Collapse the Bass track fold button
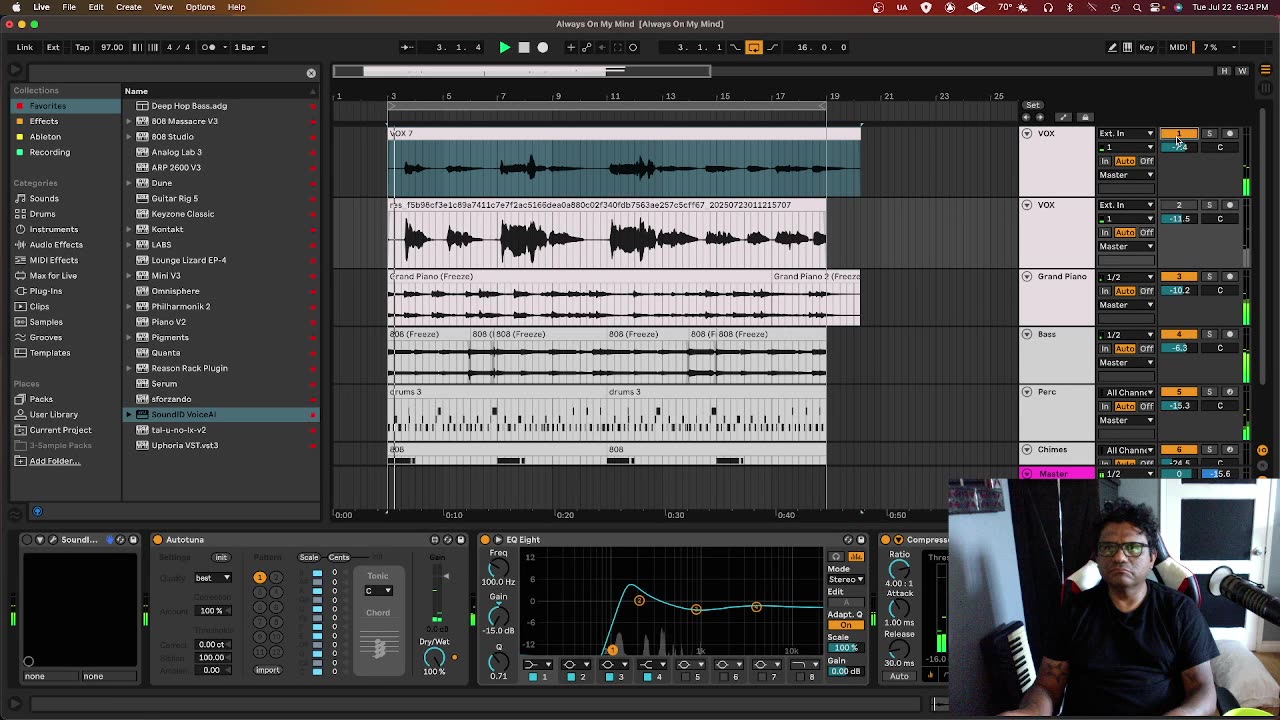 [x=1026, y=334]
